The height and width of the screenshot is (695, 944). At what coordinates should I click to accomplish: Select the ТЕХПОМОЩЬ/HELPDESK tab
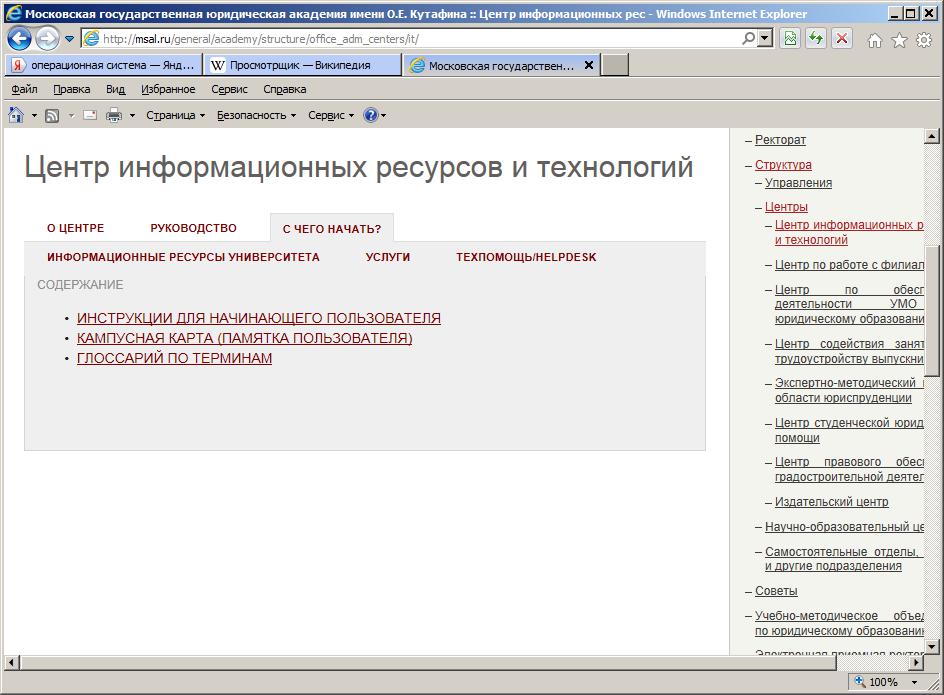coord(526,257)
